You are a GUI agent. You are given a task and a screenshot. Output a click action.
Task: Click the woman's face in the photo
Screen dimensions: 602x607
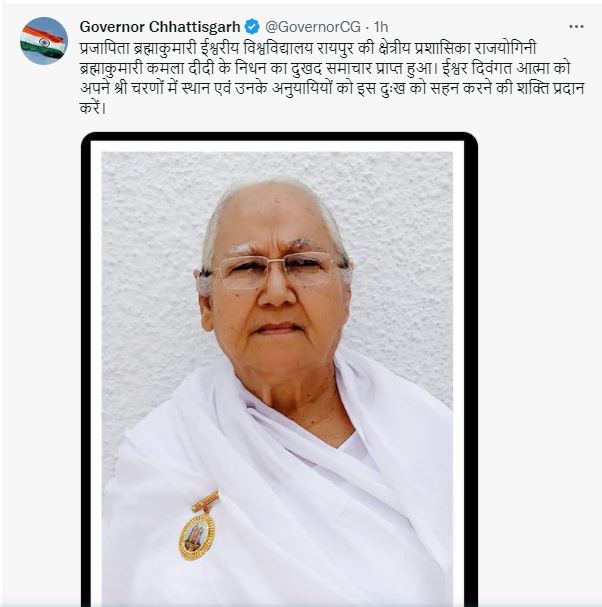[x=276, y=283]
